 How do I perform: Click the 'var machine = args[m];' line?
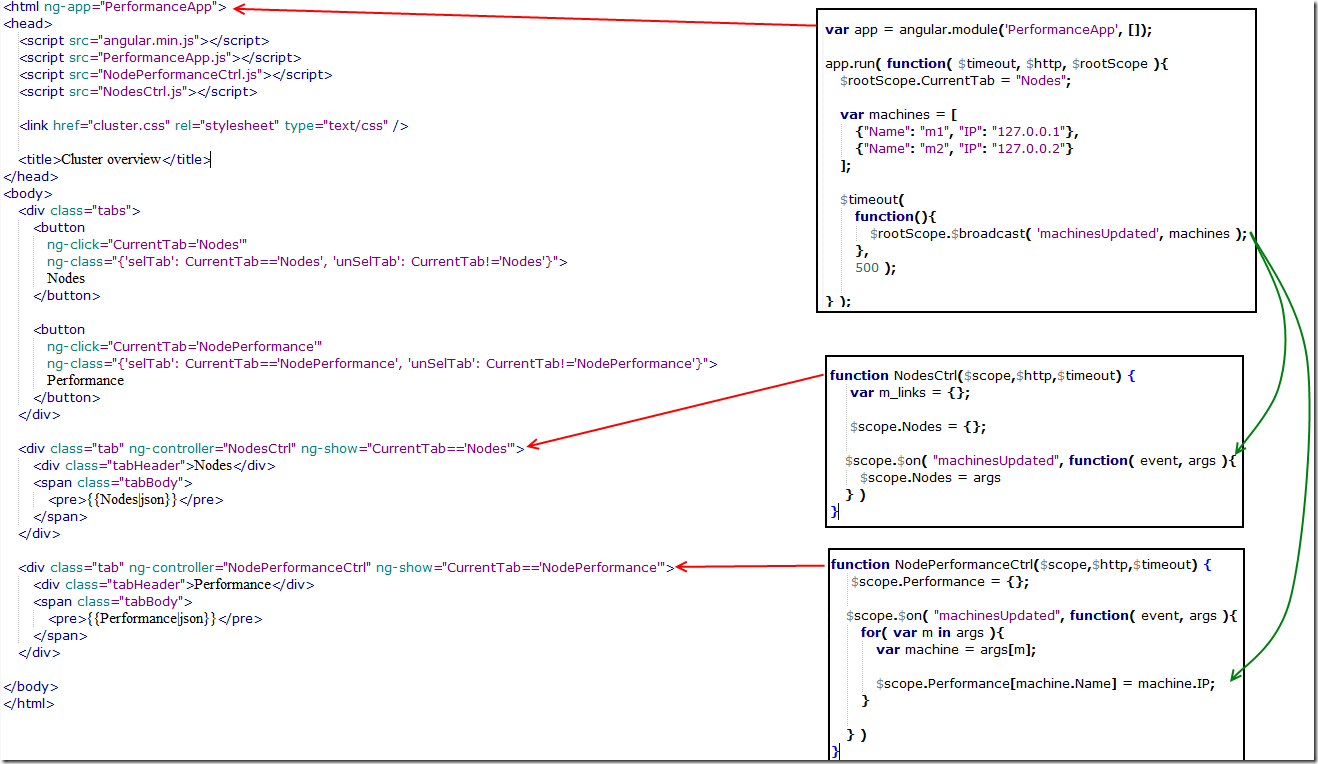click(x=956, y=649)
